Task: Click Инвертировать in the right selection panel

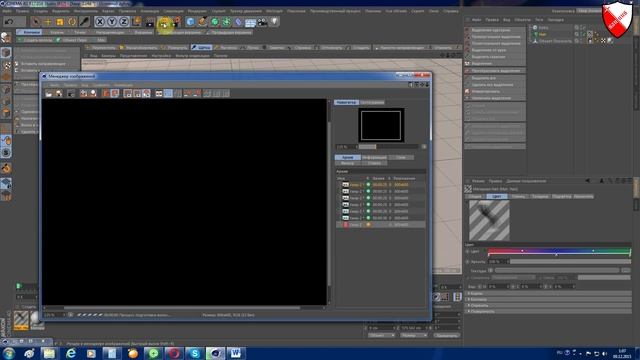Action: tap(495, 91)
